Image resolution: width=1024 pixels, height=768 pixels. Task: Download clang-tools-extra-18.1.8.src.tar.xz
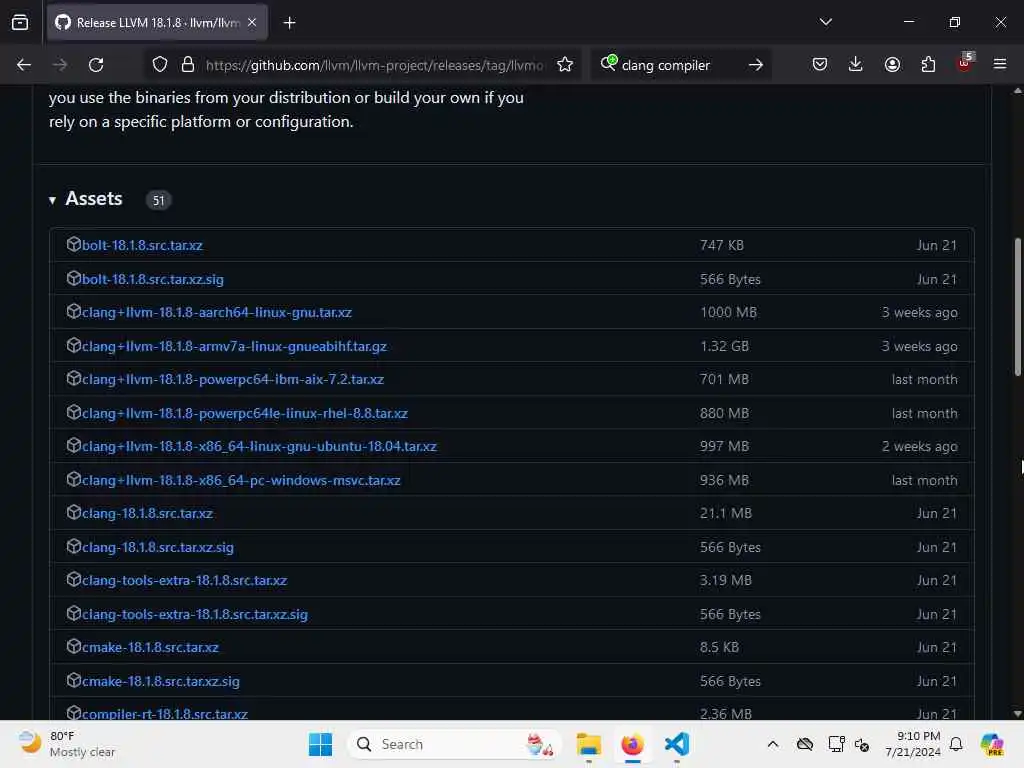point(185,581)
